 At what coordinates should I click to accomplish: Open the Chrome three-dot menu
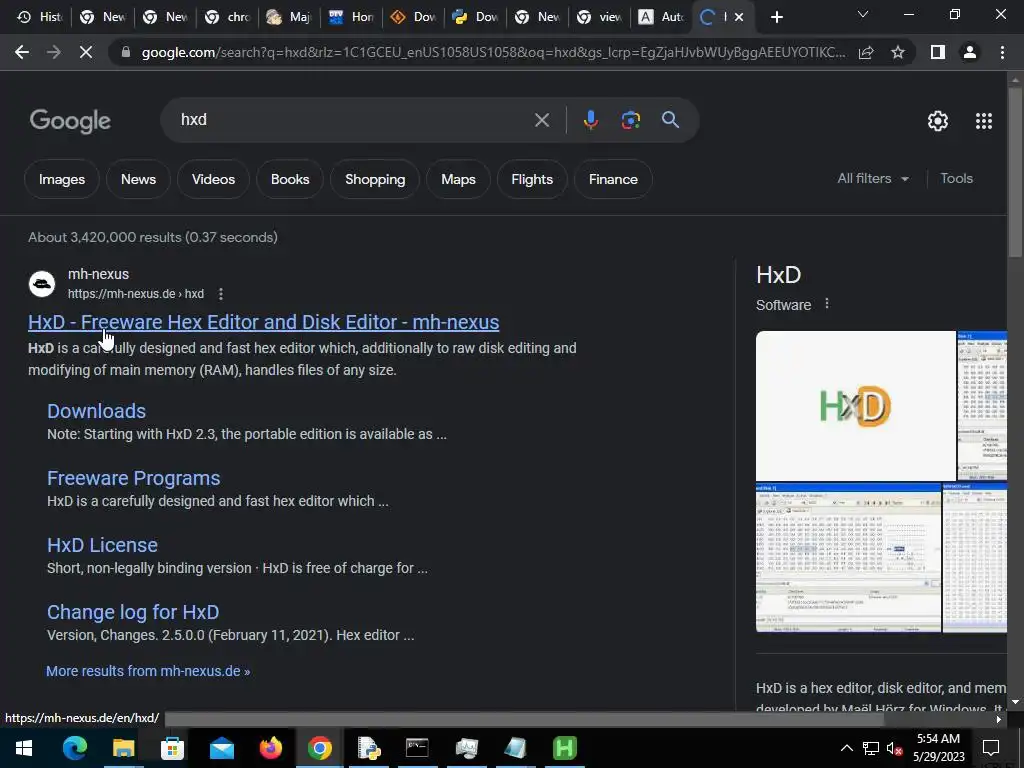tap(1002, 52)
